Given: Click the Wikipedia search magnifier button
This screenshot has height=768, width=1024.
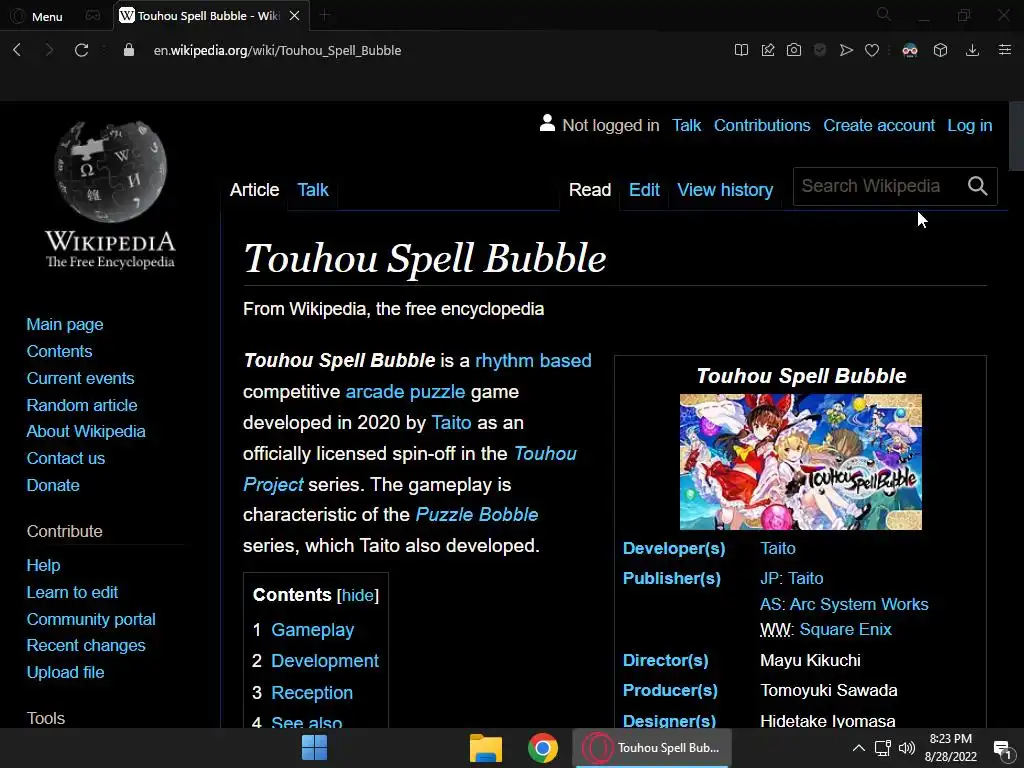Looking at the screenshot, I should 978,186.
